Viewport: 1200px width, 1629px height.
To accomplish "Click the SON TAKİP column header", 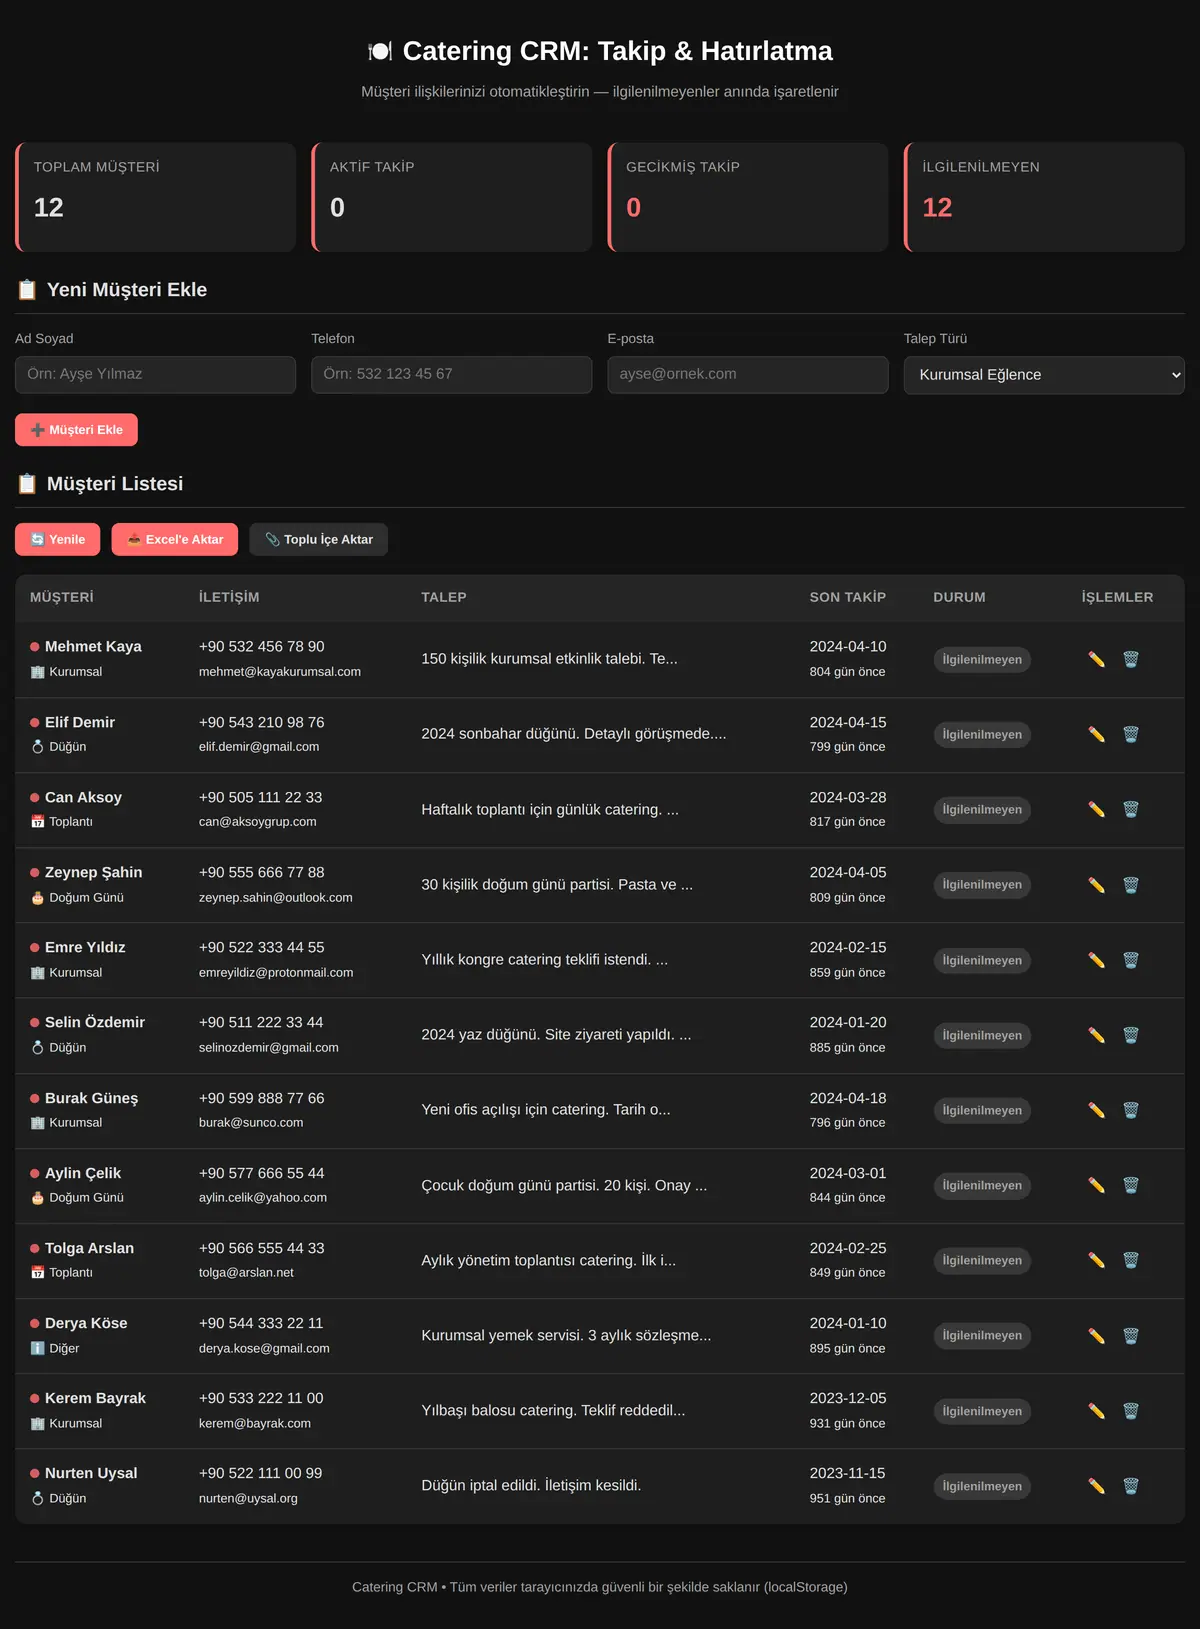I will click(848, 597).
